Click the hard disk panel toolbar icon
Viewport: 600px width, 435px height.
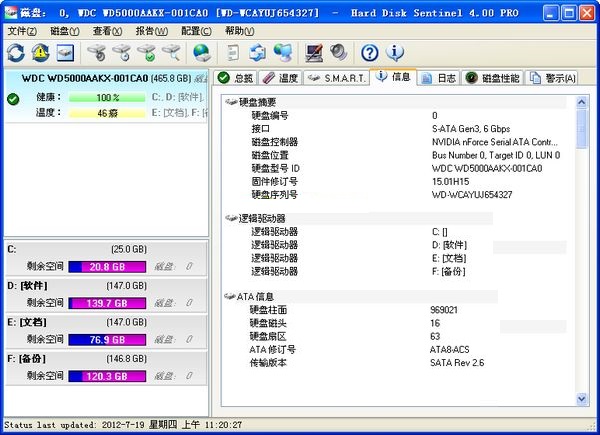[65, 52]
